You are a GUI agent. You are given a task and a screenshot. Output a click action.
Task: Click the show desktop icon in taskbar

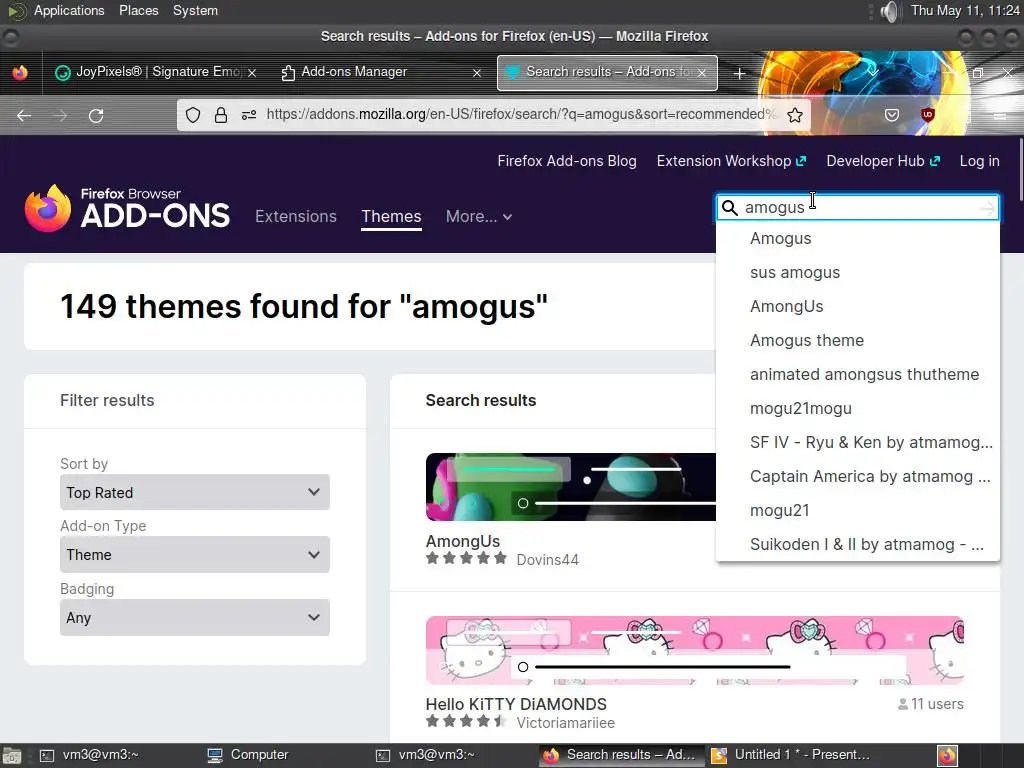(12, 756)
